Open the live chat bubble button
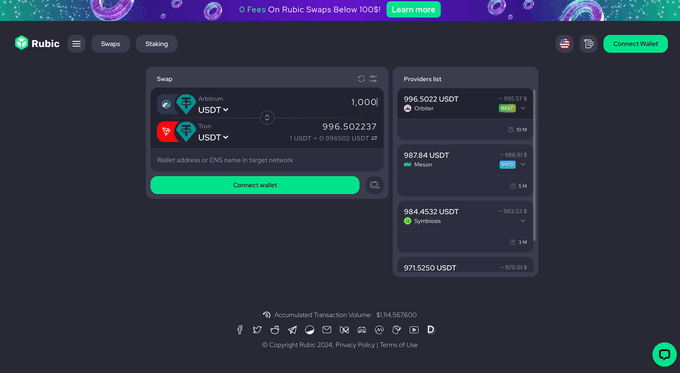This screenshot has width=680, height=373. pos(664,354)
